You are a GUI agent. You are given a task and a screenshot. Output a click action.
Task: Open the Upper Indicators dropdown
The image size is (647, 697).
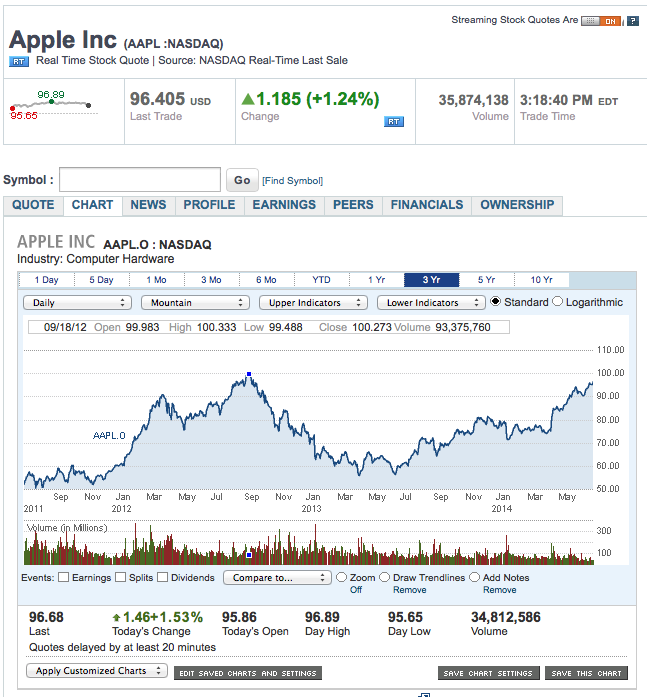[x=313, y=303]
